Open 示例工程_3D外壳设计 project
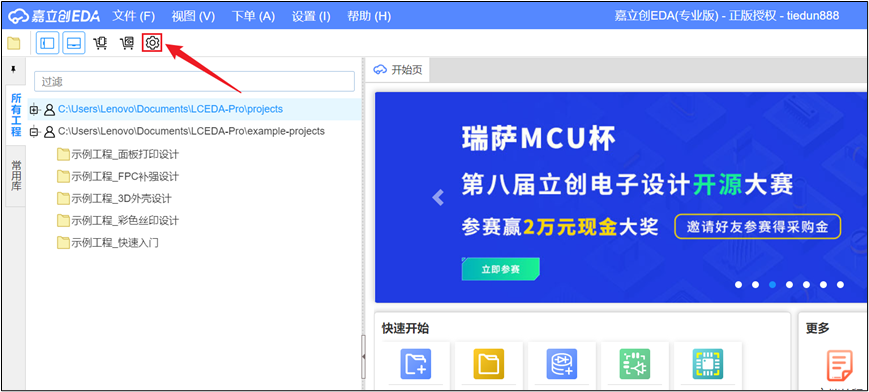Image resolution: width=869 pixels, height=392 pixels. click(121, 198)
